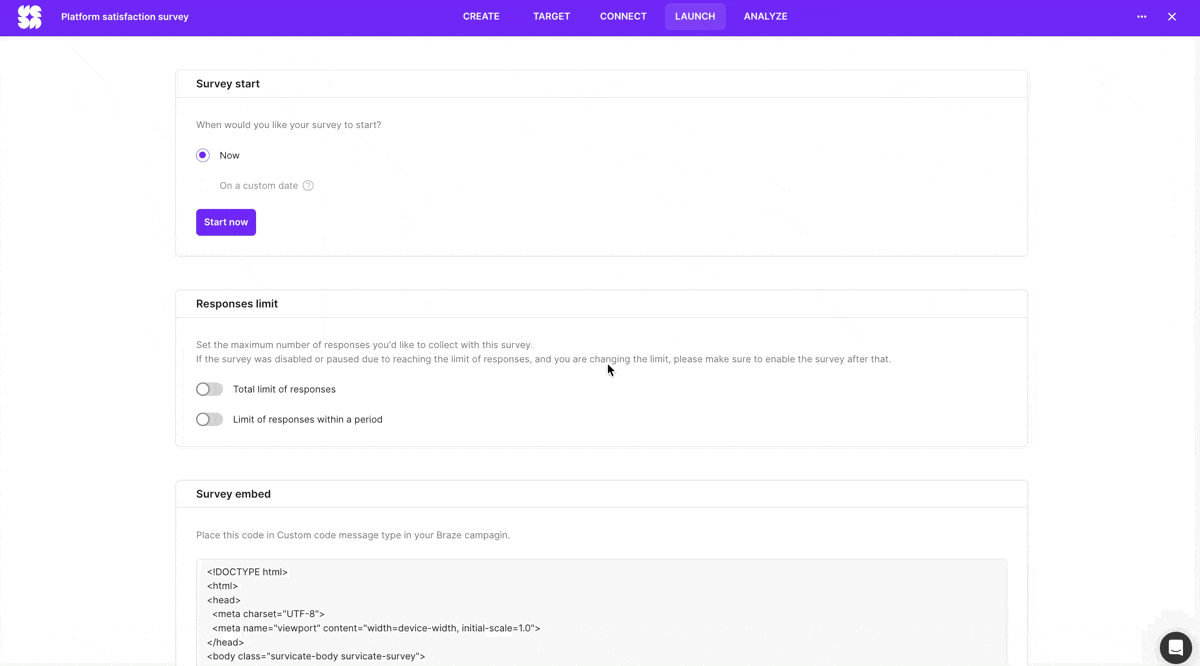Screen dimensions: 1200x666
Task: Enable 'Limit of responses within a period'
Action: pyautogui.click(x=209, y=419)
